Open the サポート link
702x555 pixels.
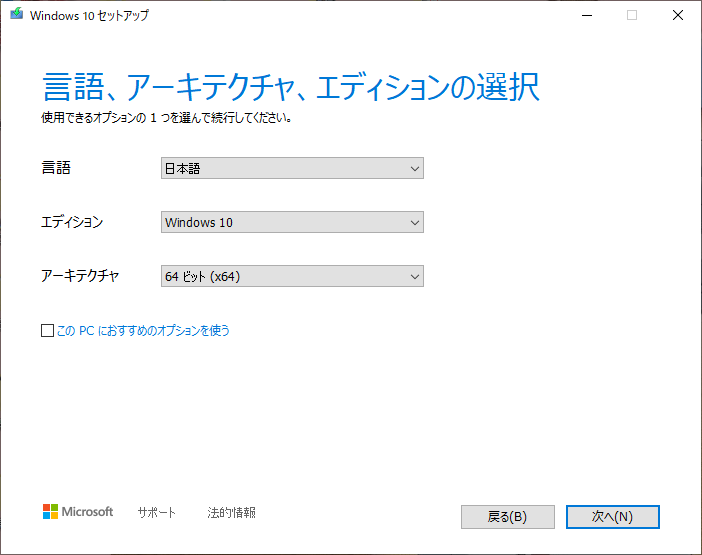click(x=157, y=512)
